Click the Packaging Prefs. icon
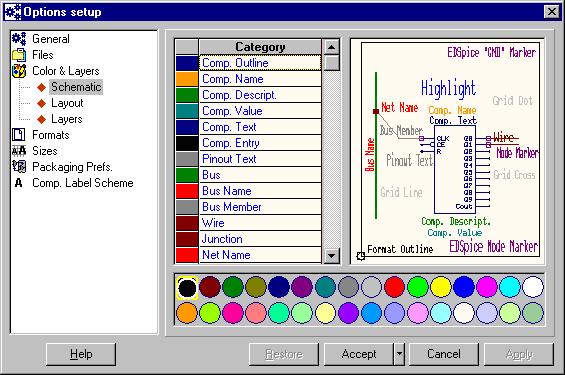Screen dimensions: 565x375 (x=19, y=166)
